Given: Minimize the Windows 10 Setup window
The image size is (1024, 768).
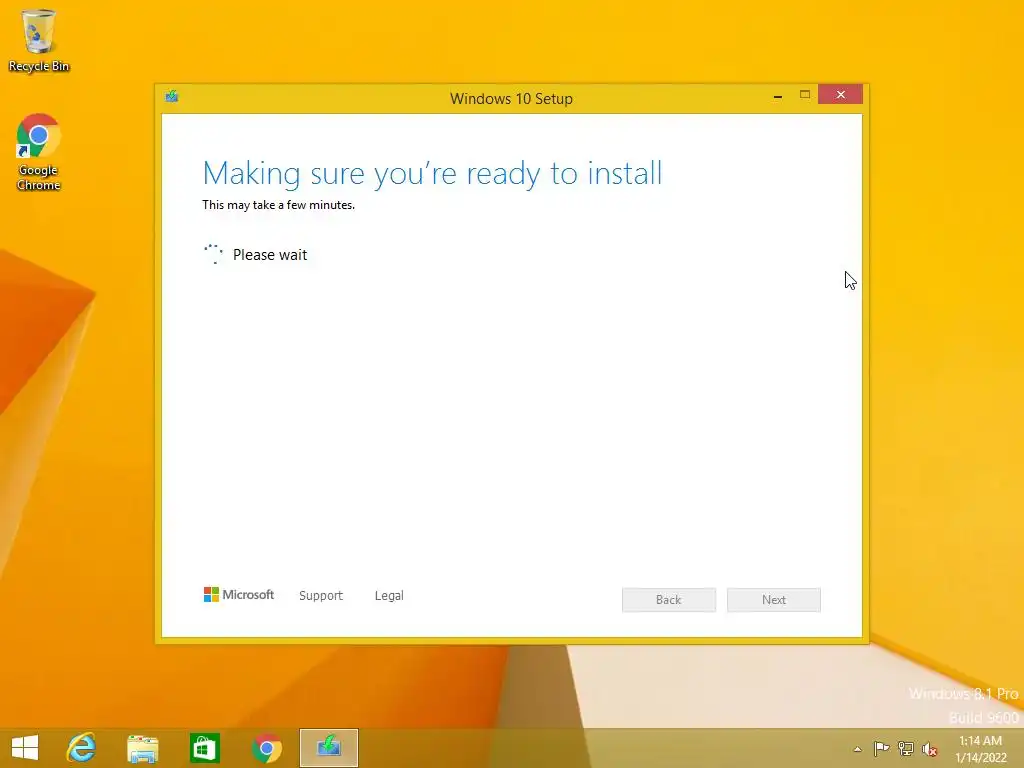Looking at the screenshot, I should (778, 95).
